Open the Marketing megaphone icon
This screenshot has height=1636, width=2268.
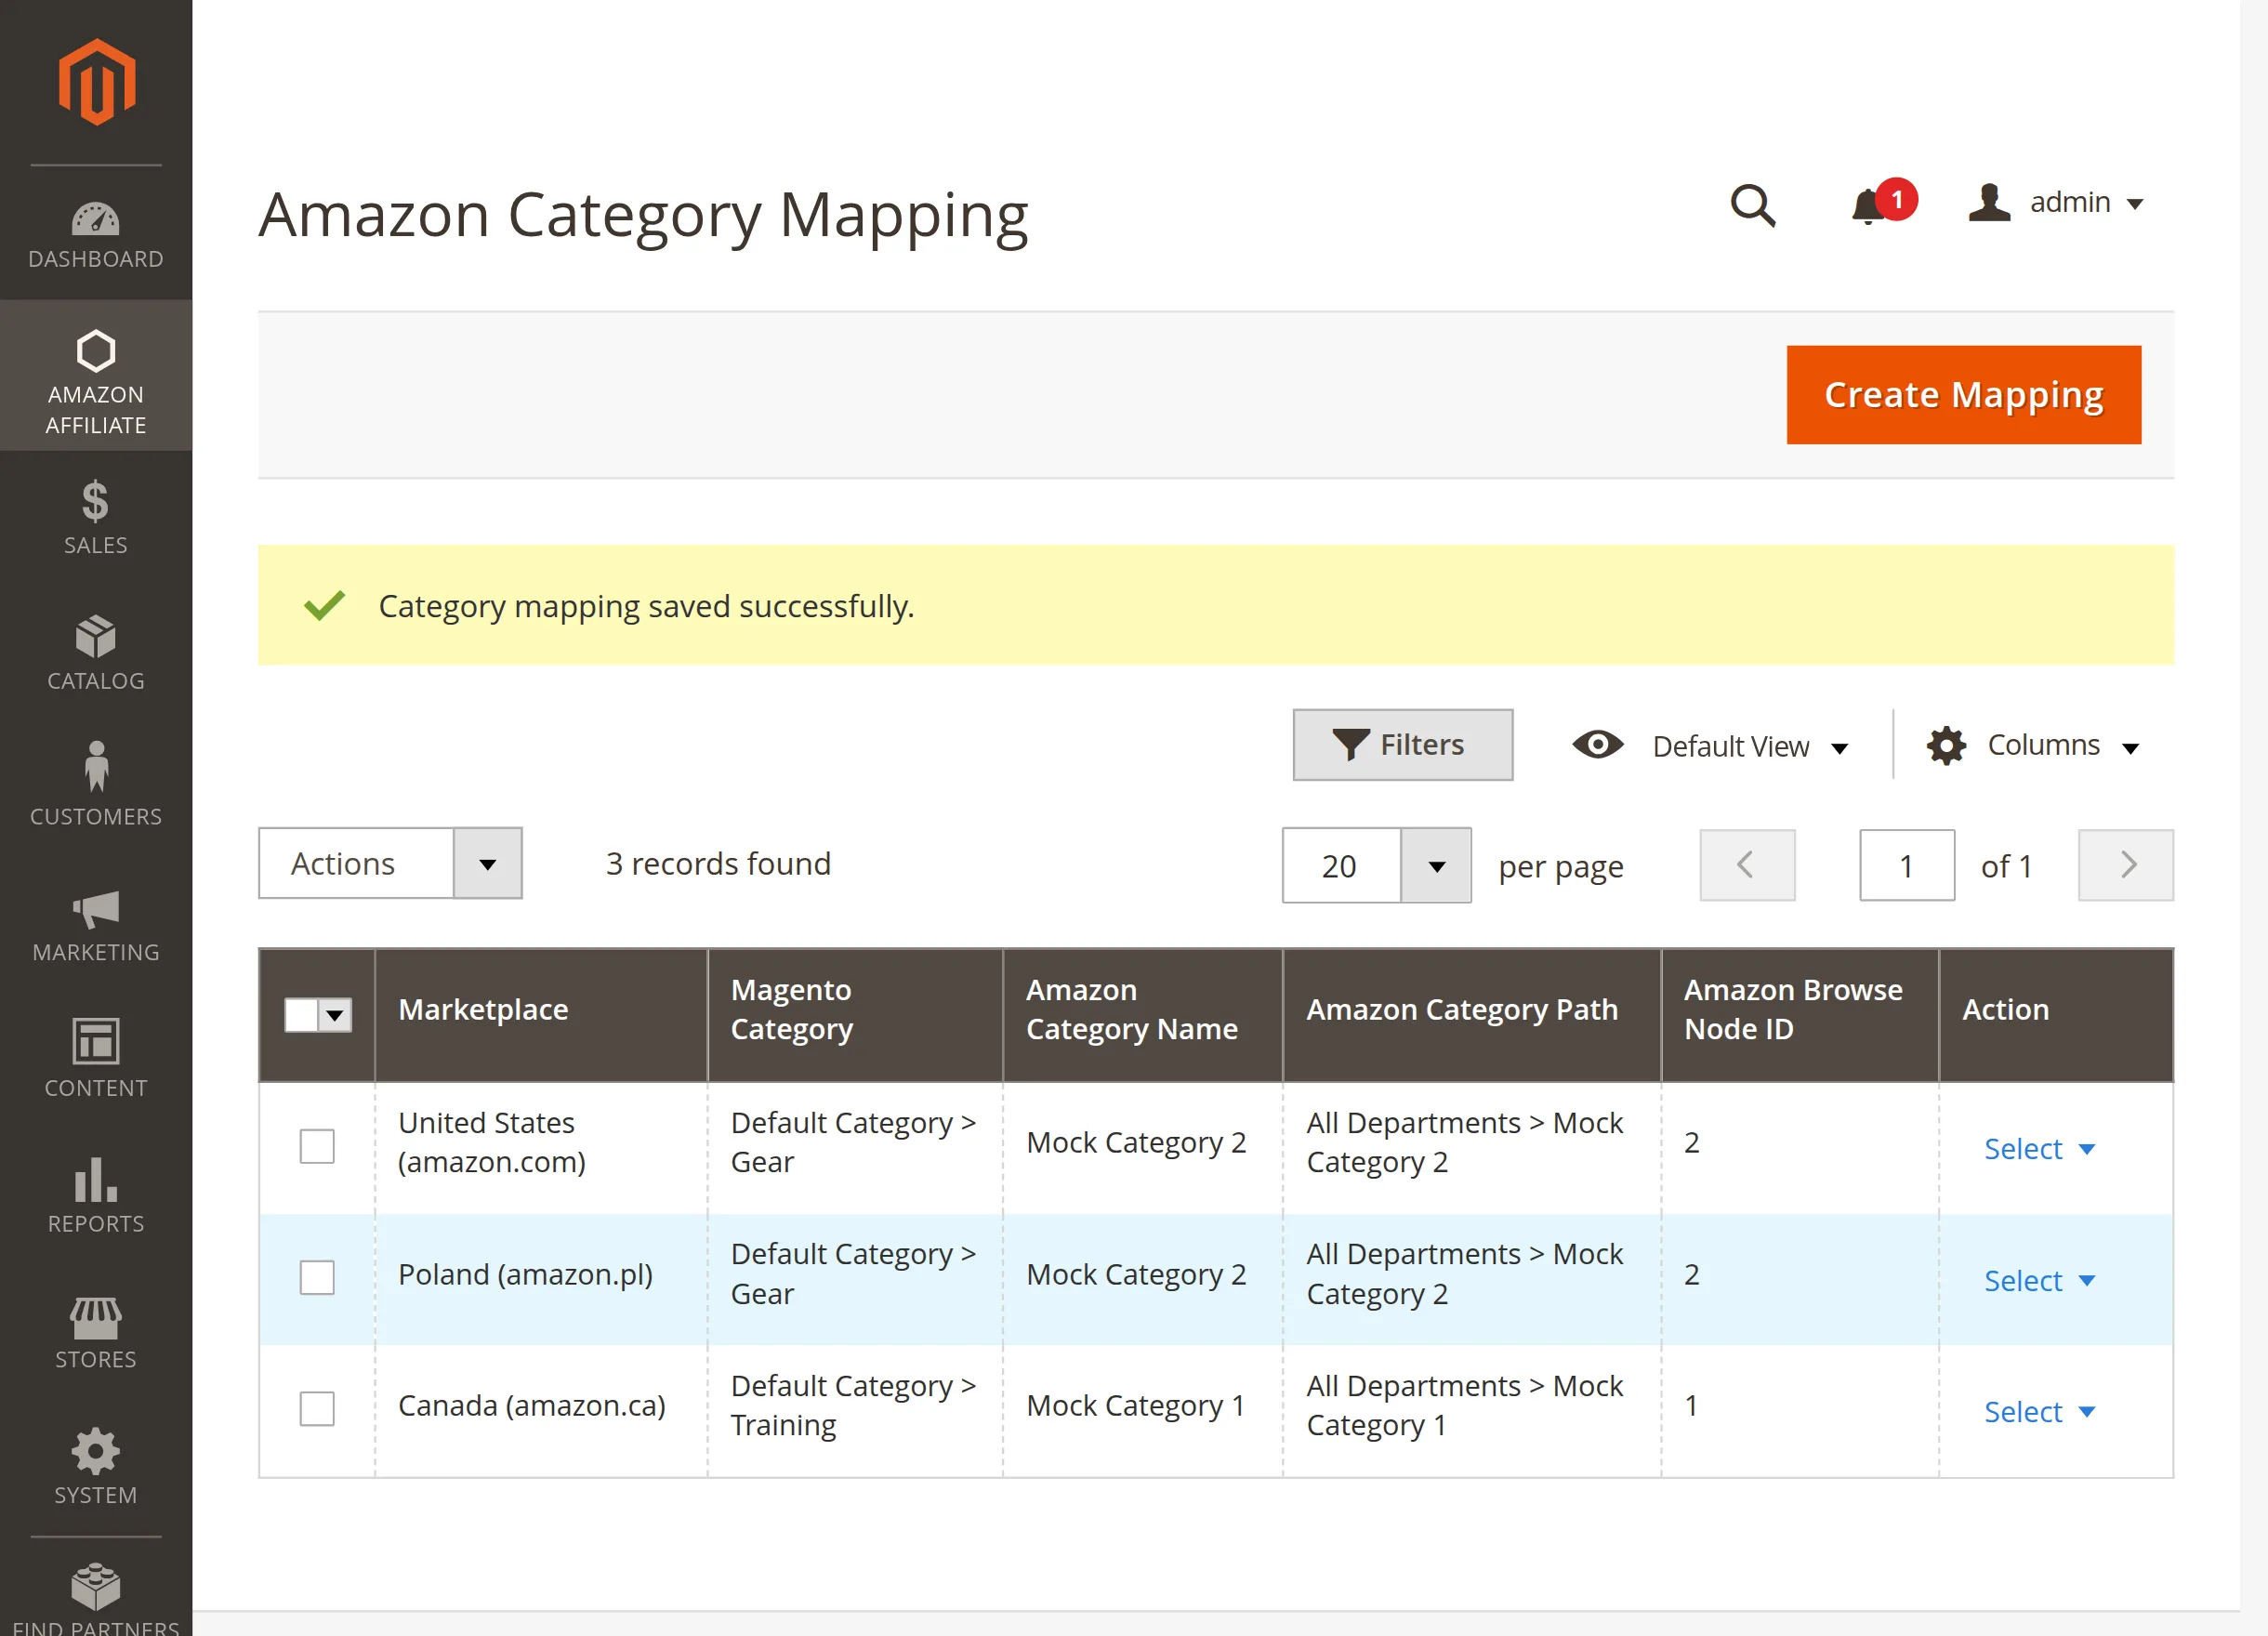96,909
